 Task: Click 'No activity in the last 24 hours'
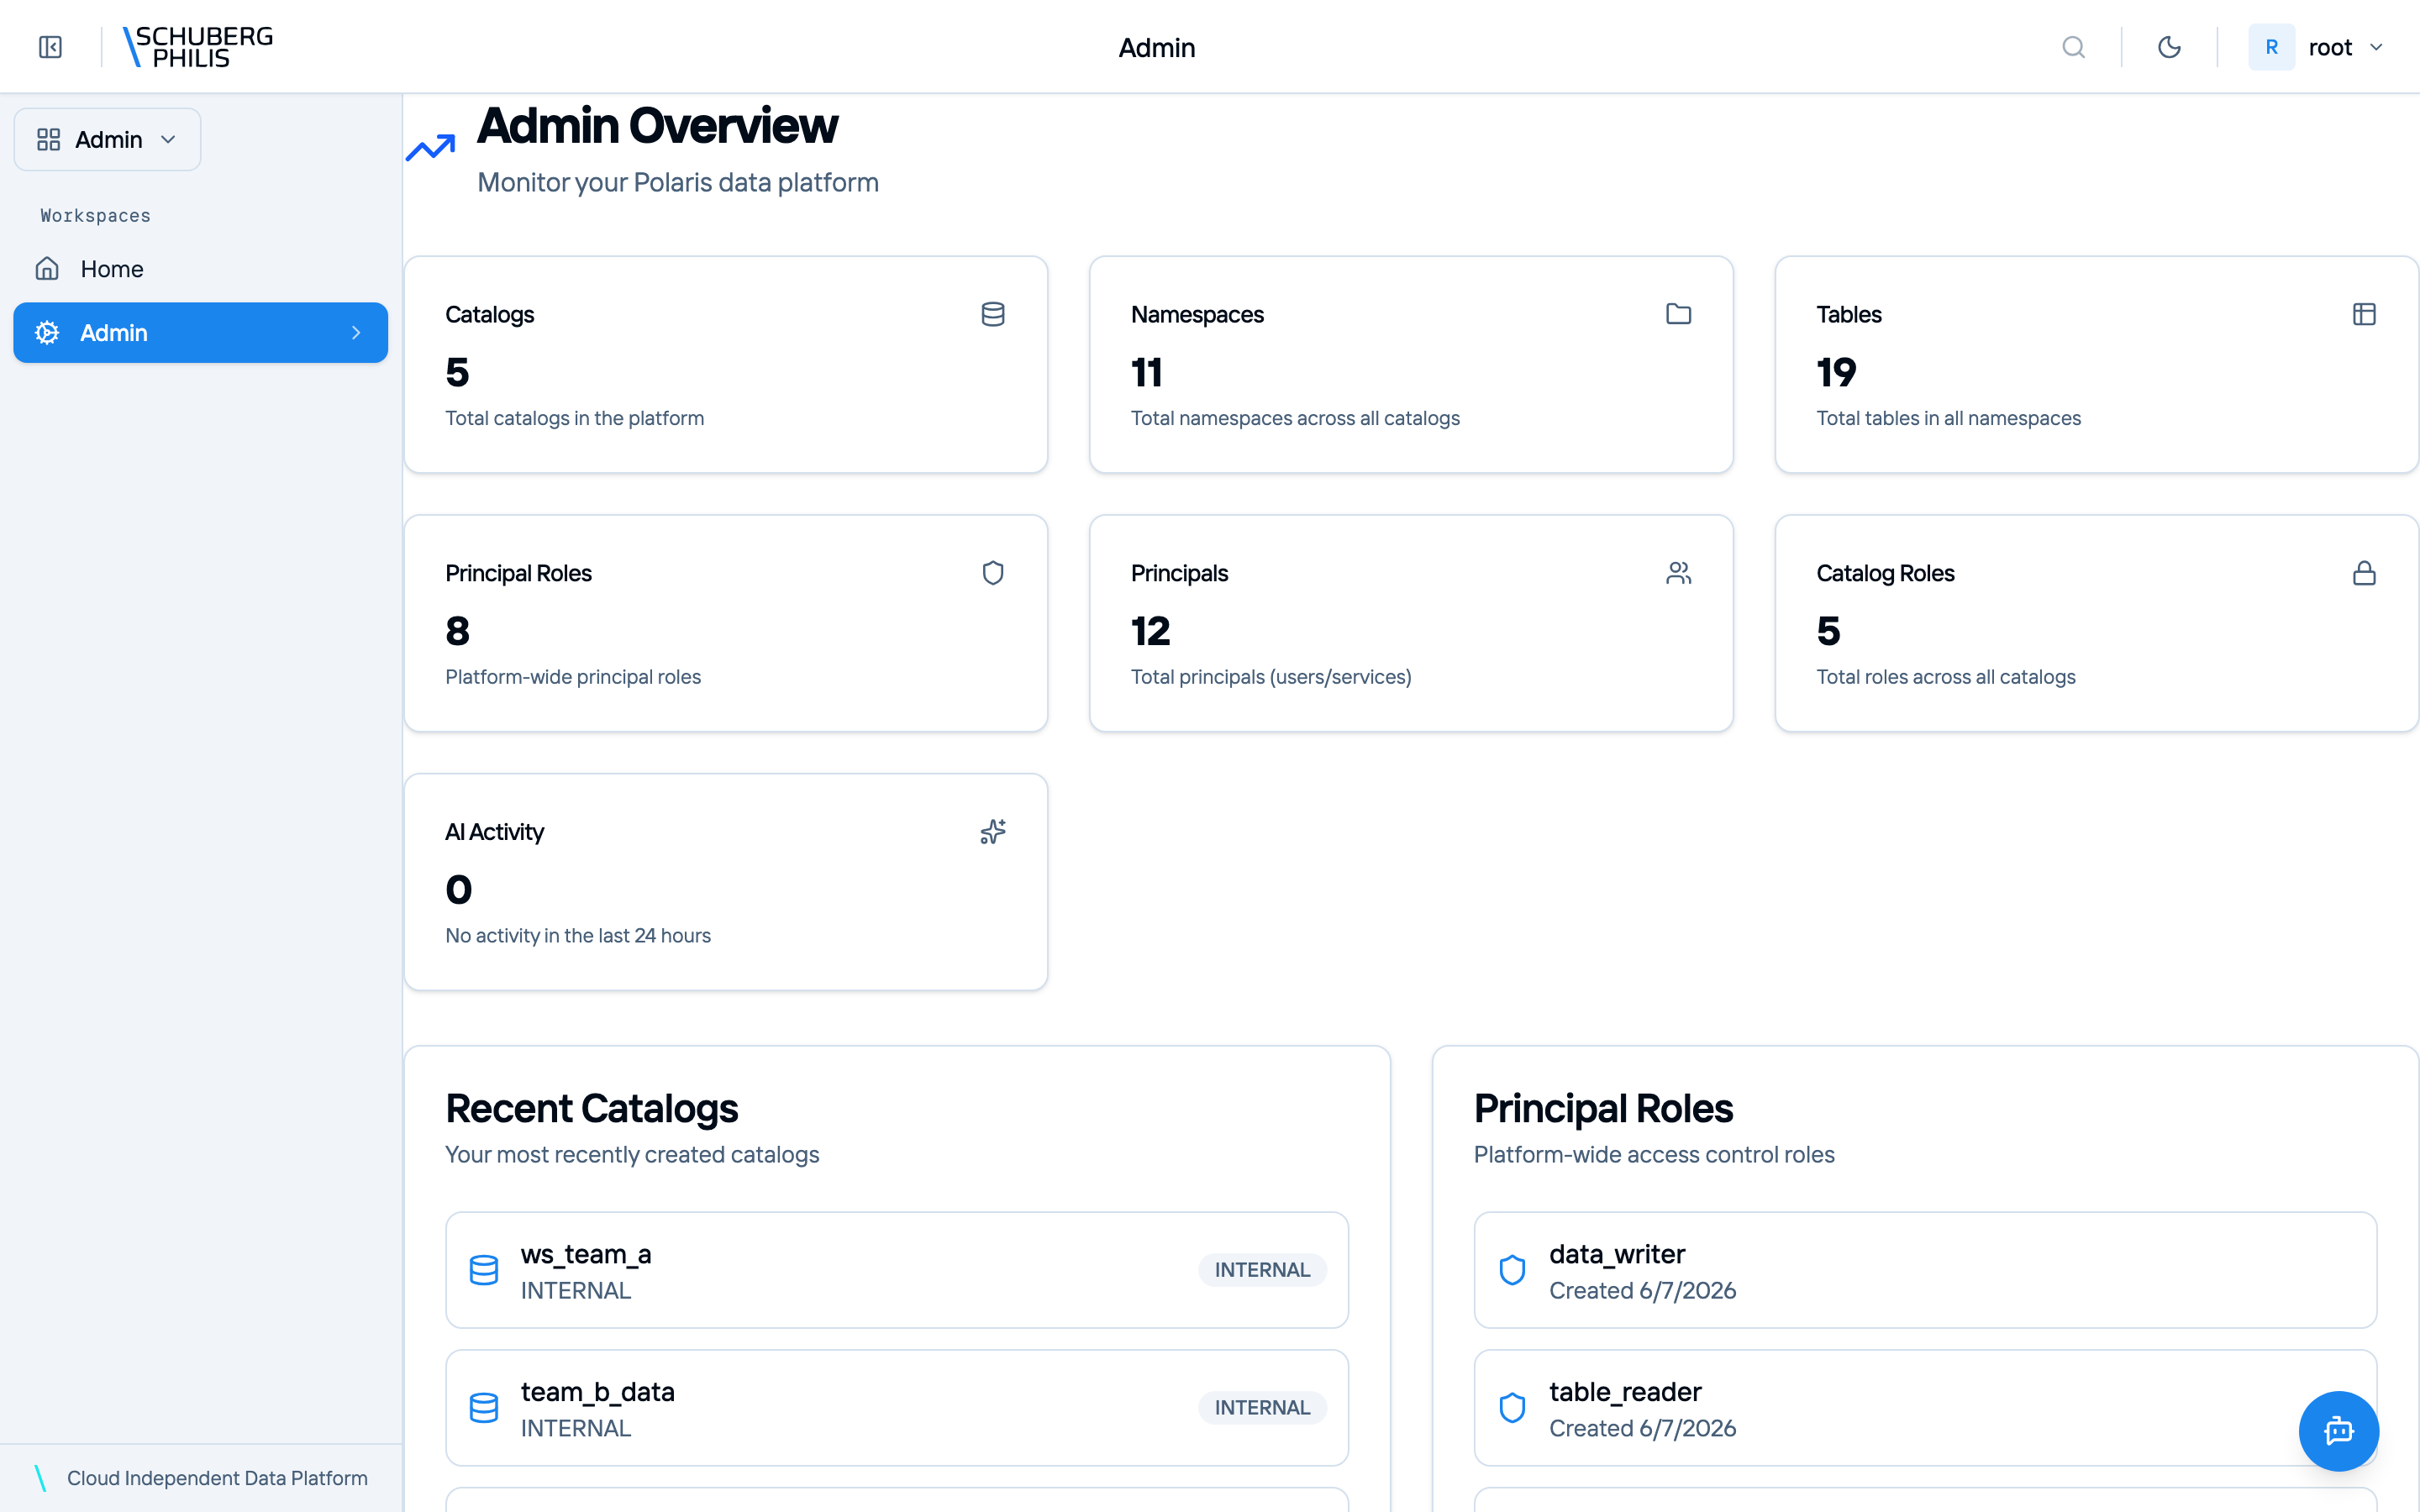[x=578, y=936]
